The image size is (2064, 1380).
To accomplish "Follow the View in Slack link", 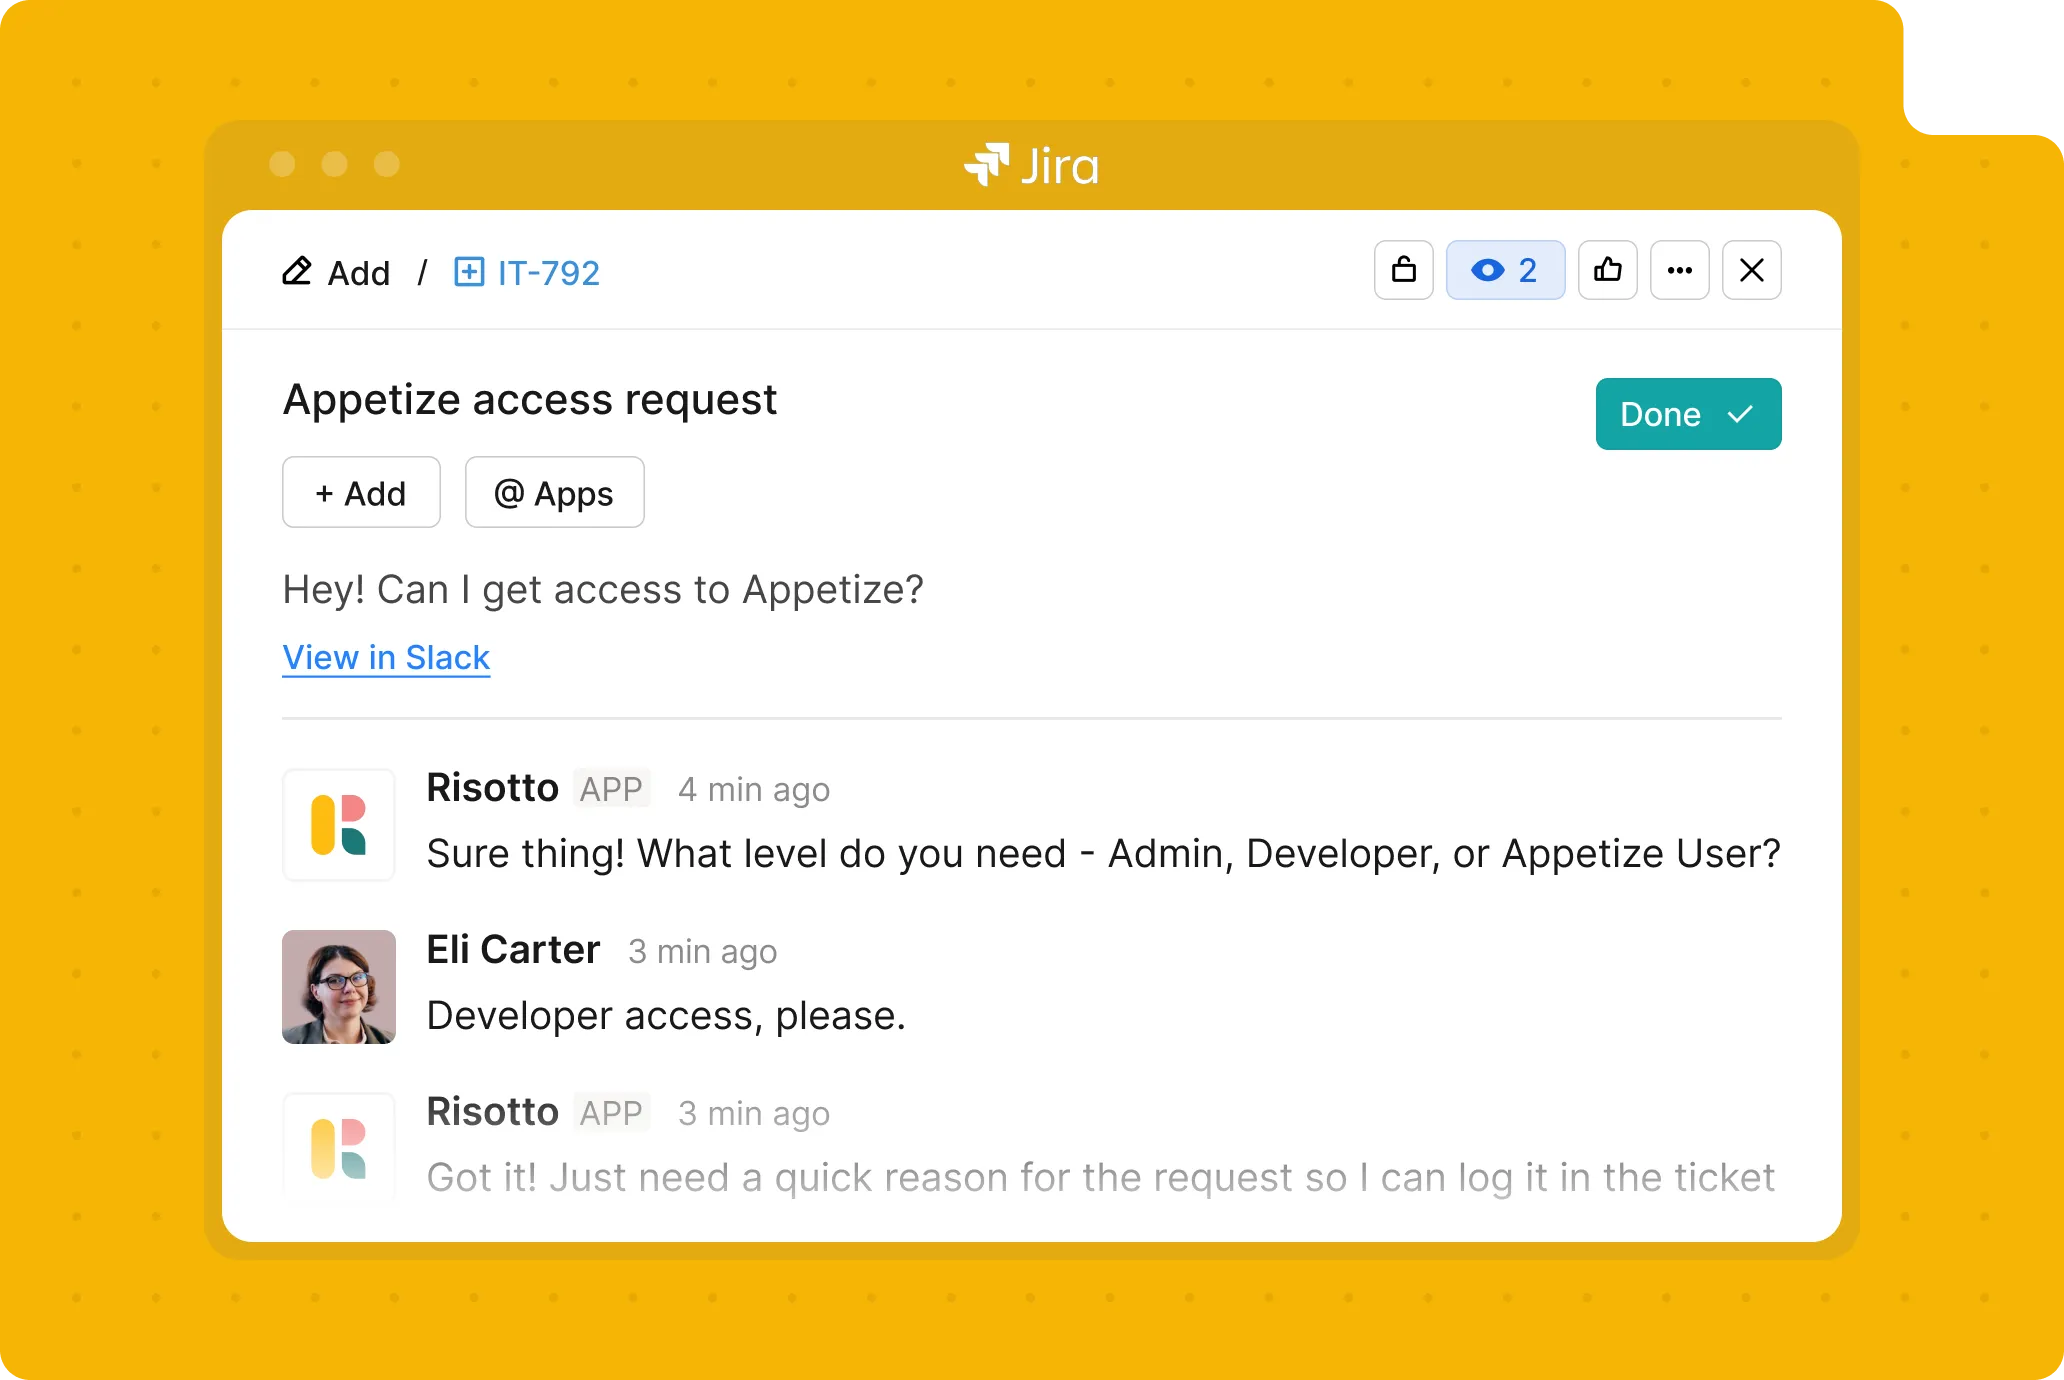I will click(x=386, y=658).
